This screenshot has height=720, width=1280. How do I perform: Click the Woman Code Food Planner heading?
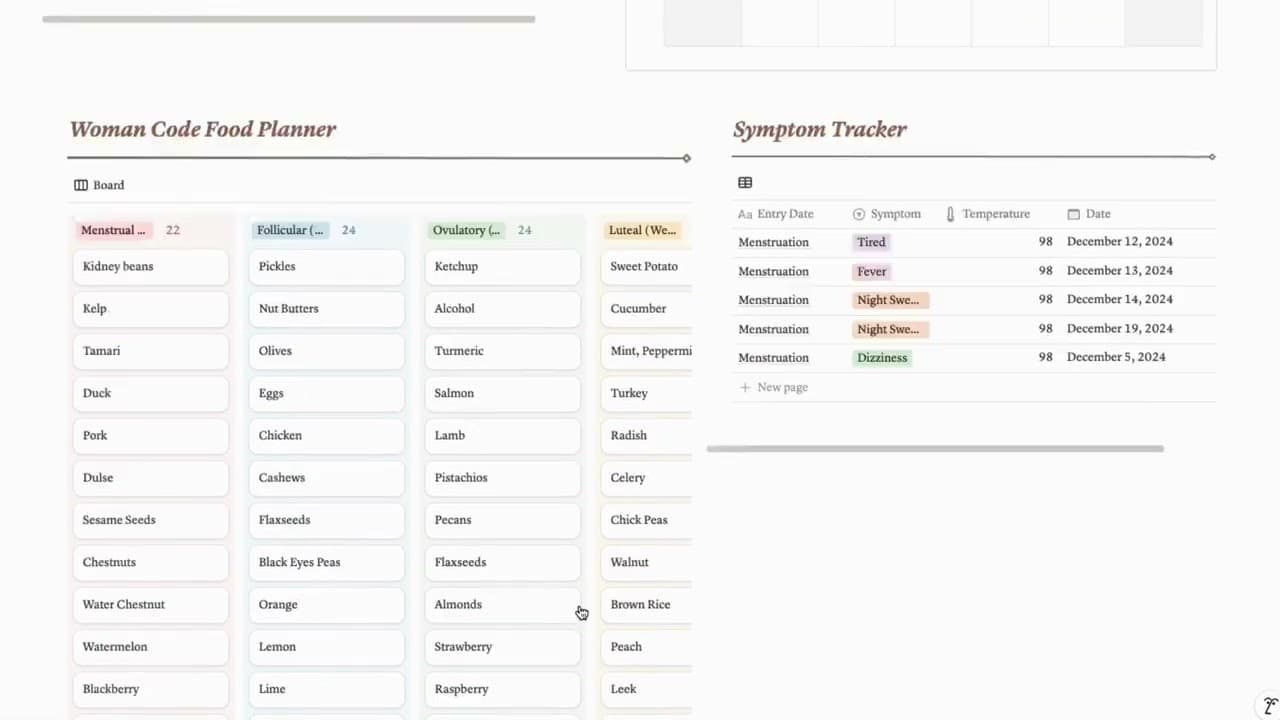point(203,129)
